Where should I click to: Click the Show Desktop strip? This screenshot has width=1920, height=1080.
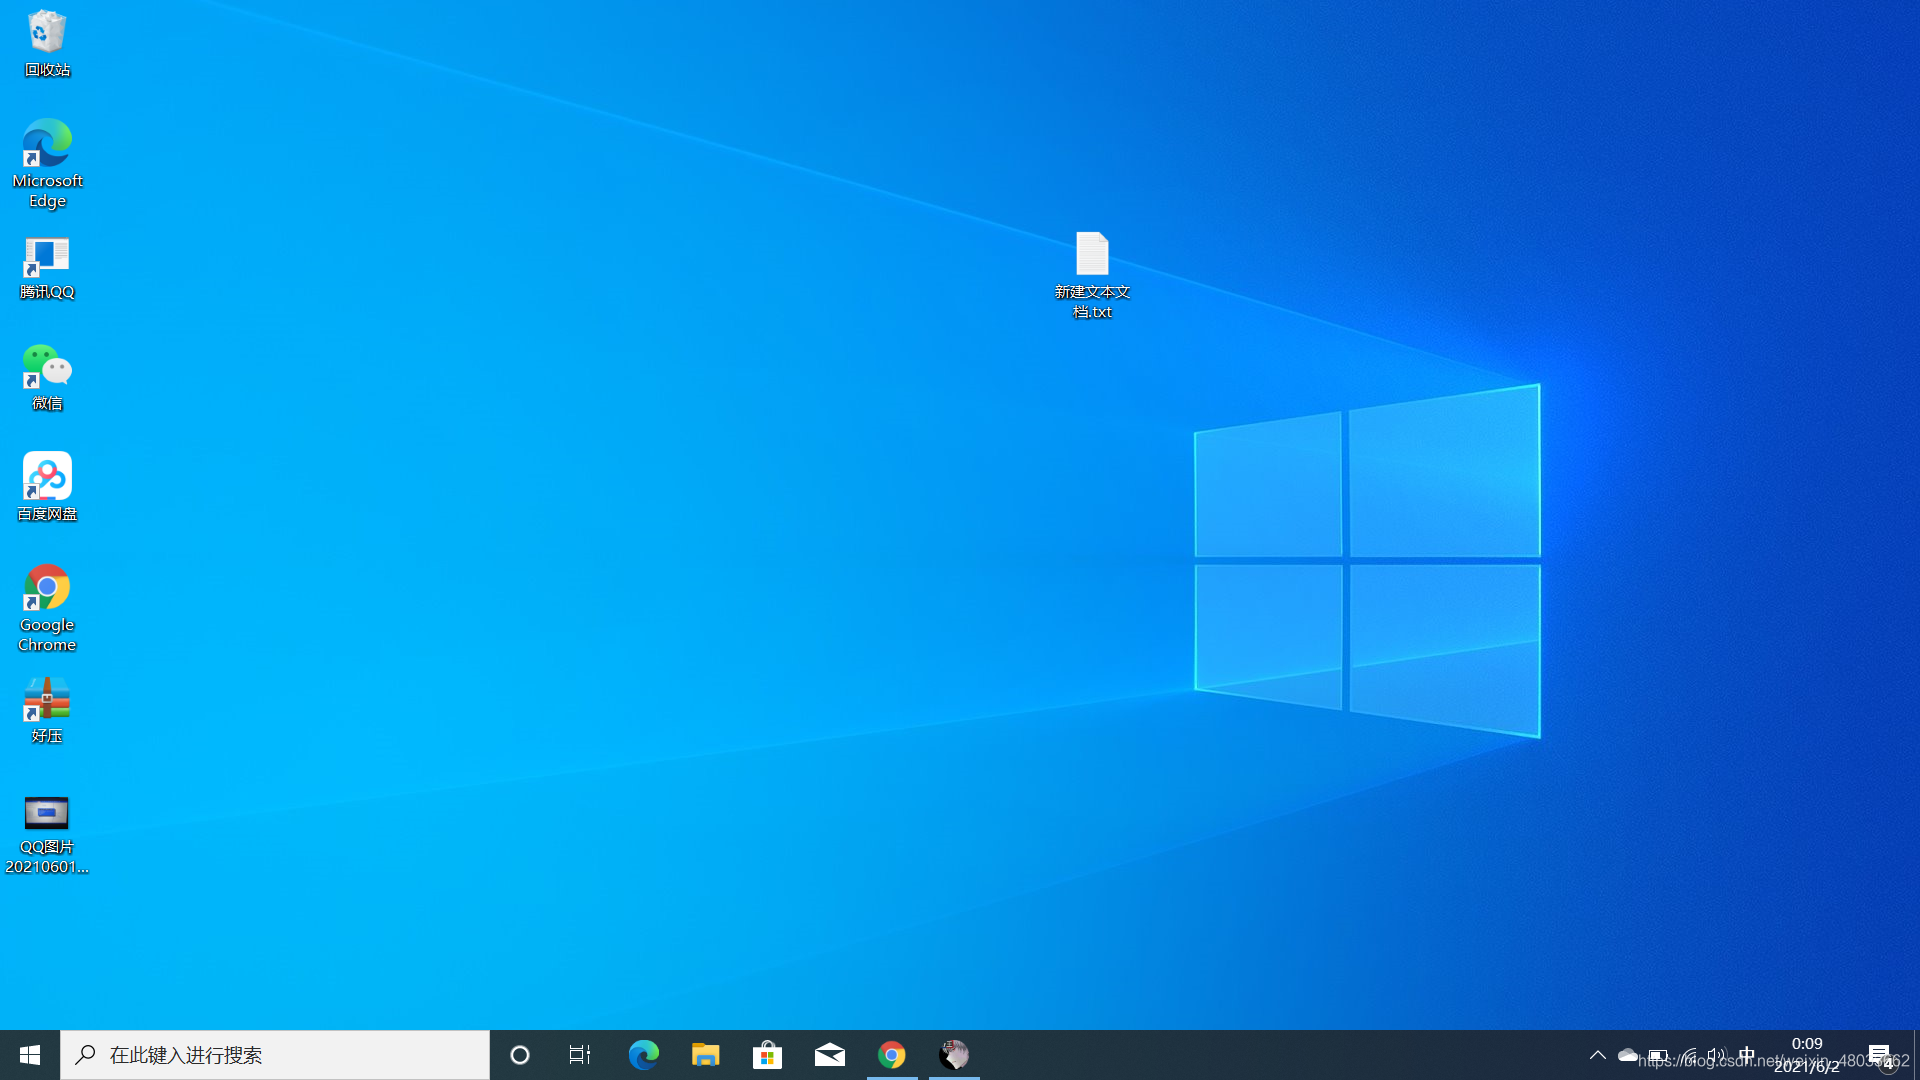(x=1916, y=1055)
